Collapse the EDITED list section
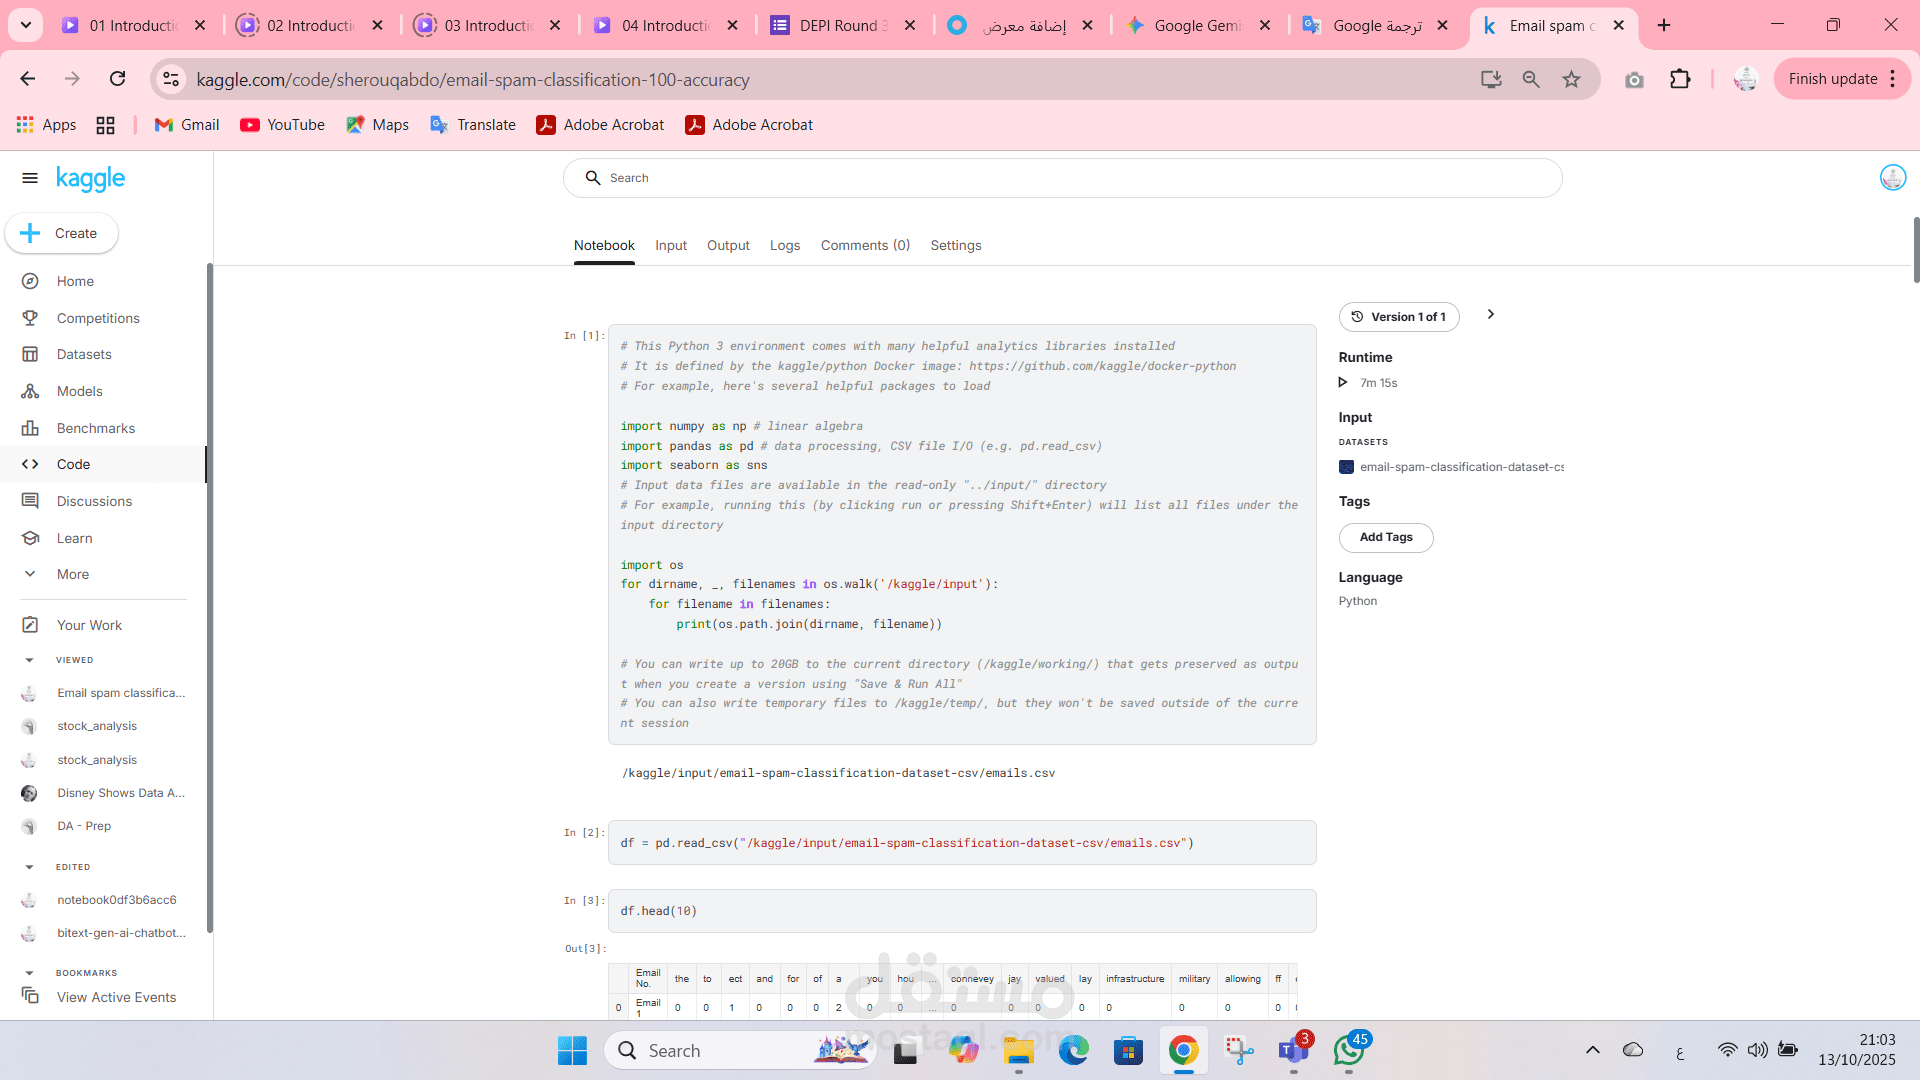The image size is (1920, 1080). (29, 867)
